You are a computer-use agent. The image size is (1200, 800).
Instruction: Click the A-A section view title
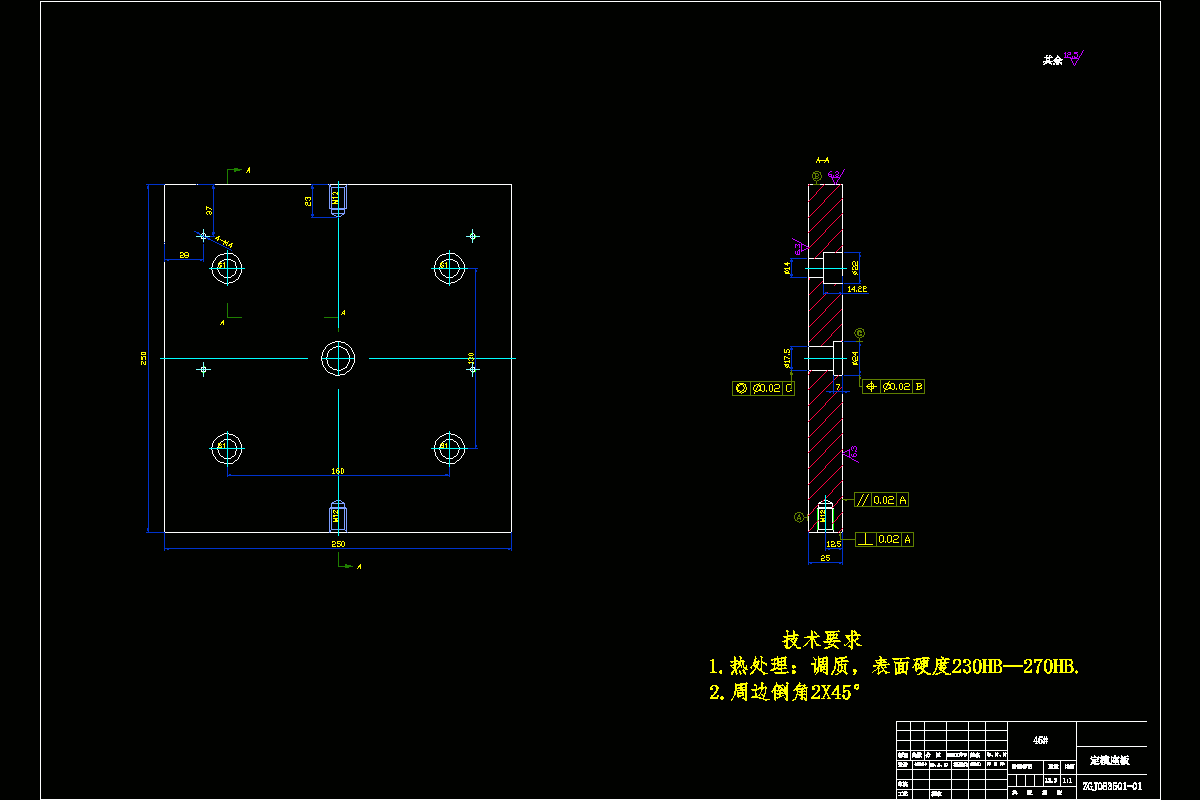tap(822, 160)
